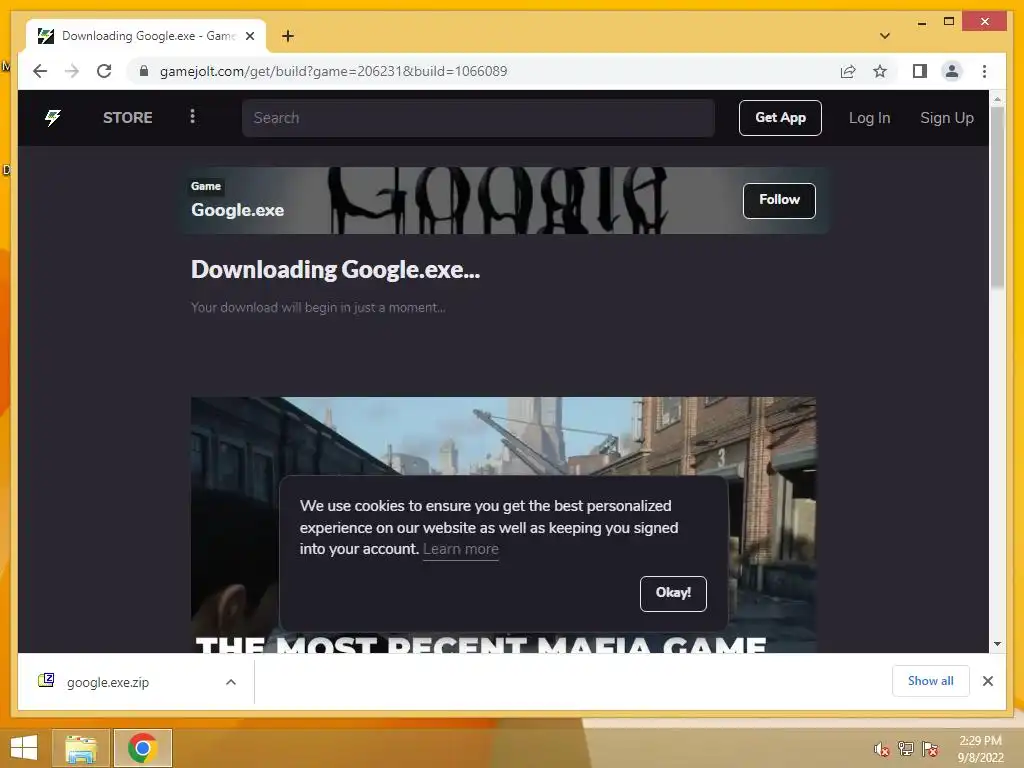Close the Downloading Google.exe tab
Viewport: 1024px width, 768px height.
tap(249, 36)
